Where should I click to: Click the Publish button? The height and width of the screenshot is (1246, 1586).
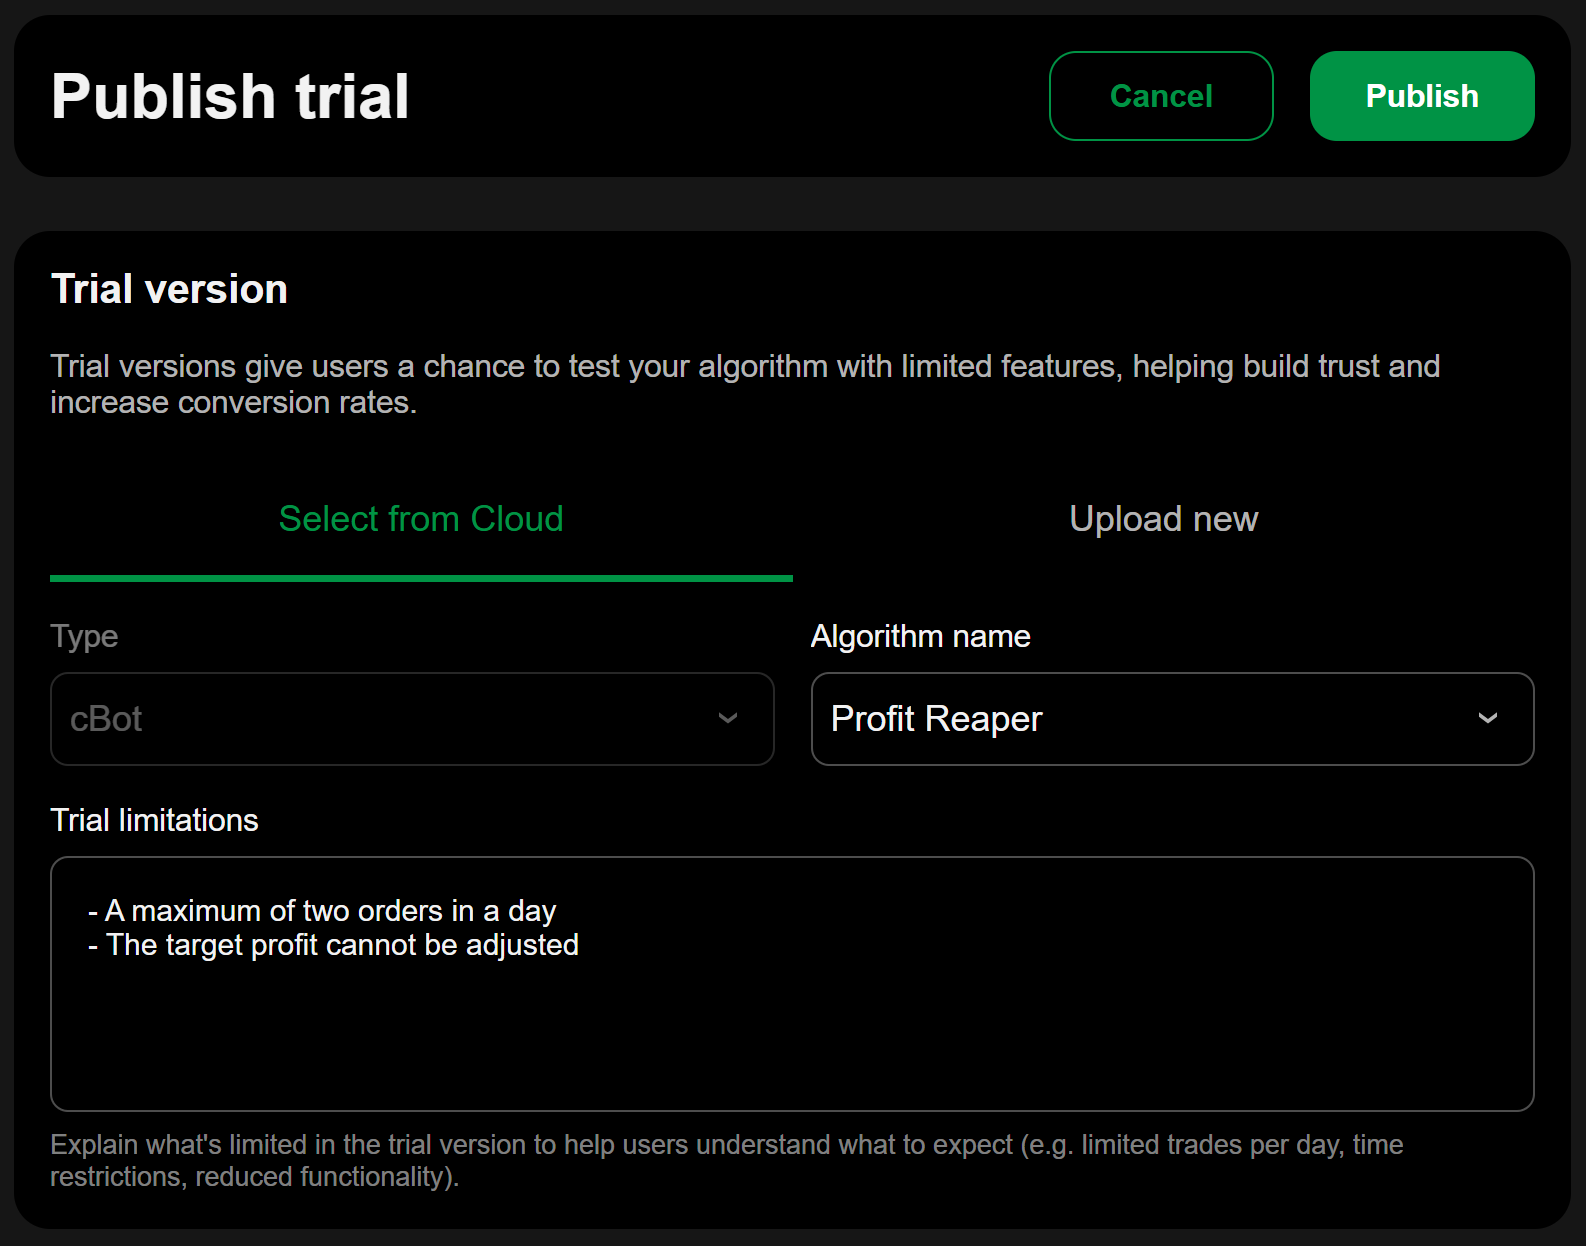(1421, 95)
